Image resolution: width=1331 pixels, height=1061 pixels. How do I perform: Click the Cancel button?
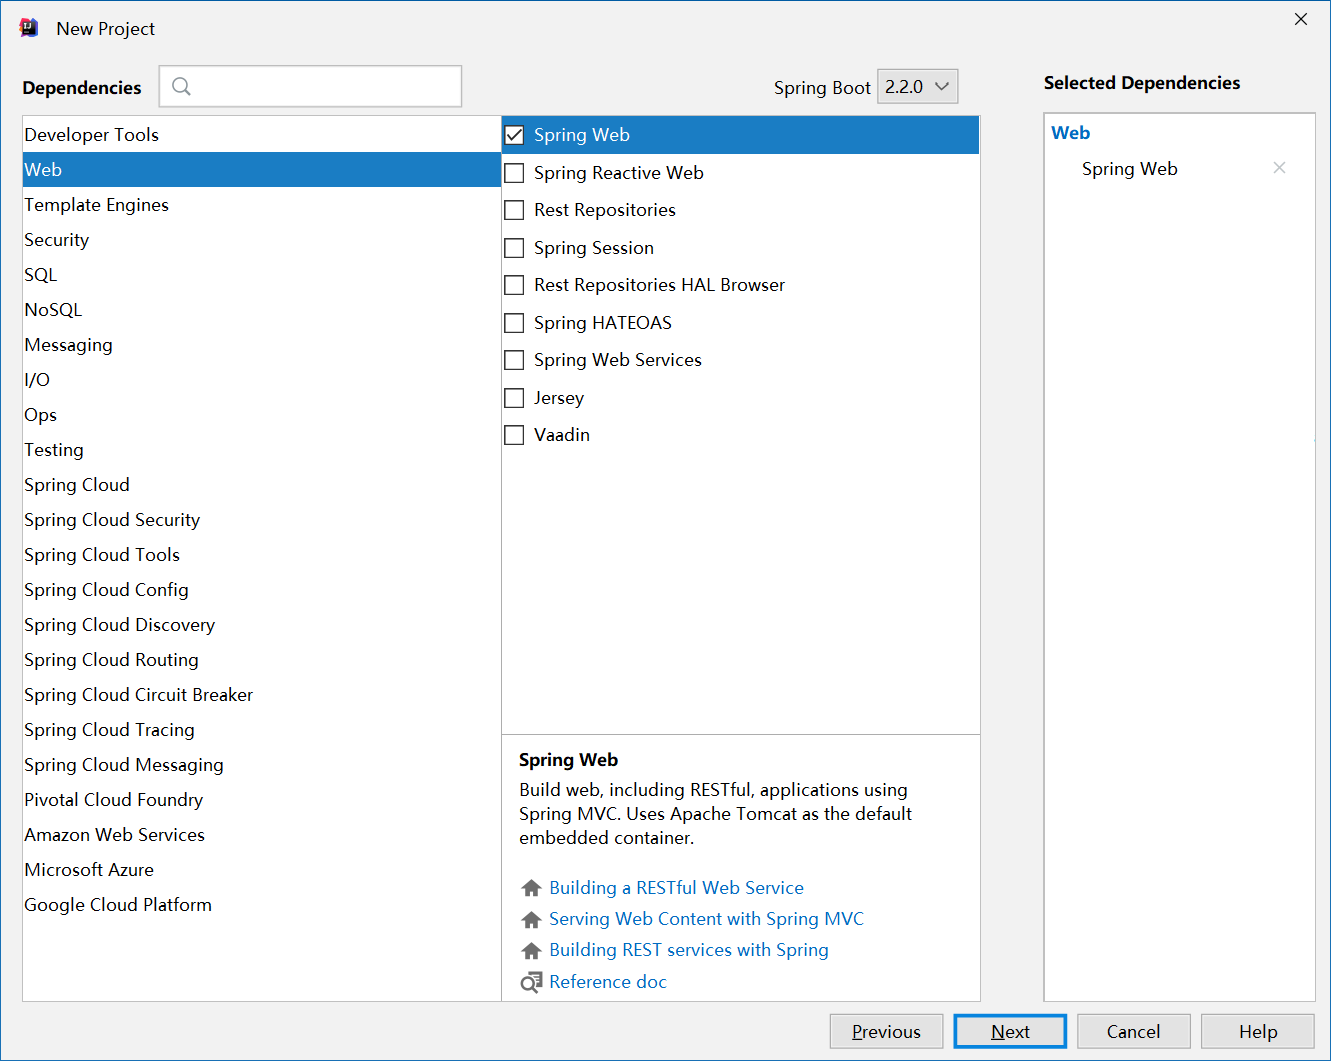1133,1032
